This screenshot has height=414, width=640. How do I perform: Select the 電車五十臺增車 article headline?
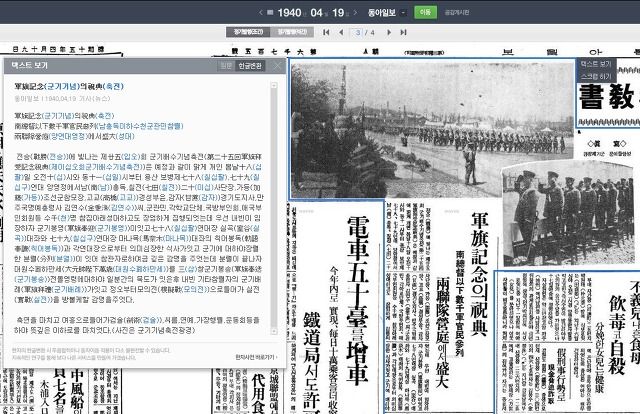357,300
